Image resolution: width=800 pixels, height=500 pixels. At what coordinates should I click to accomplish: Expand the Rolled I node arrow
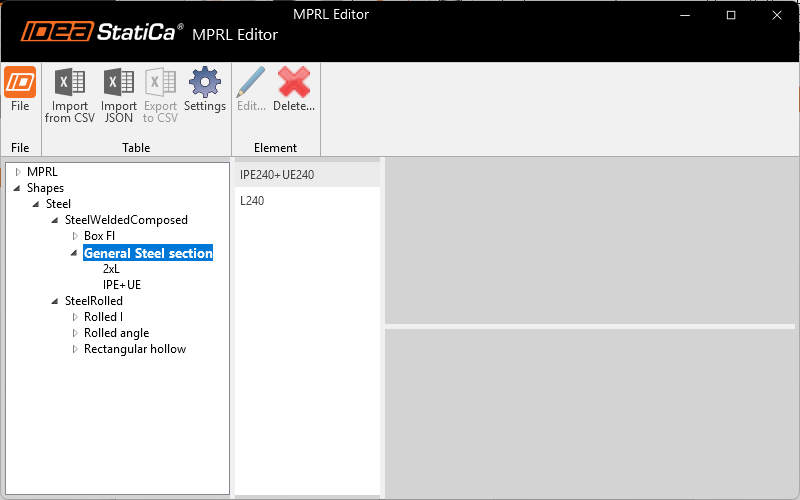[x=75, y=317]
